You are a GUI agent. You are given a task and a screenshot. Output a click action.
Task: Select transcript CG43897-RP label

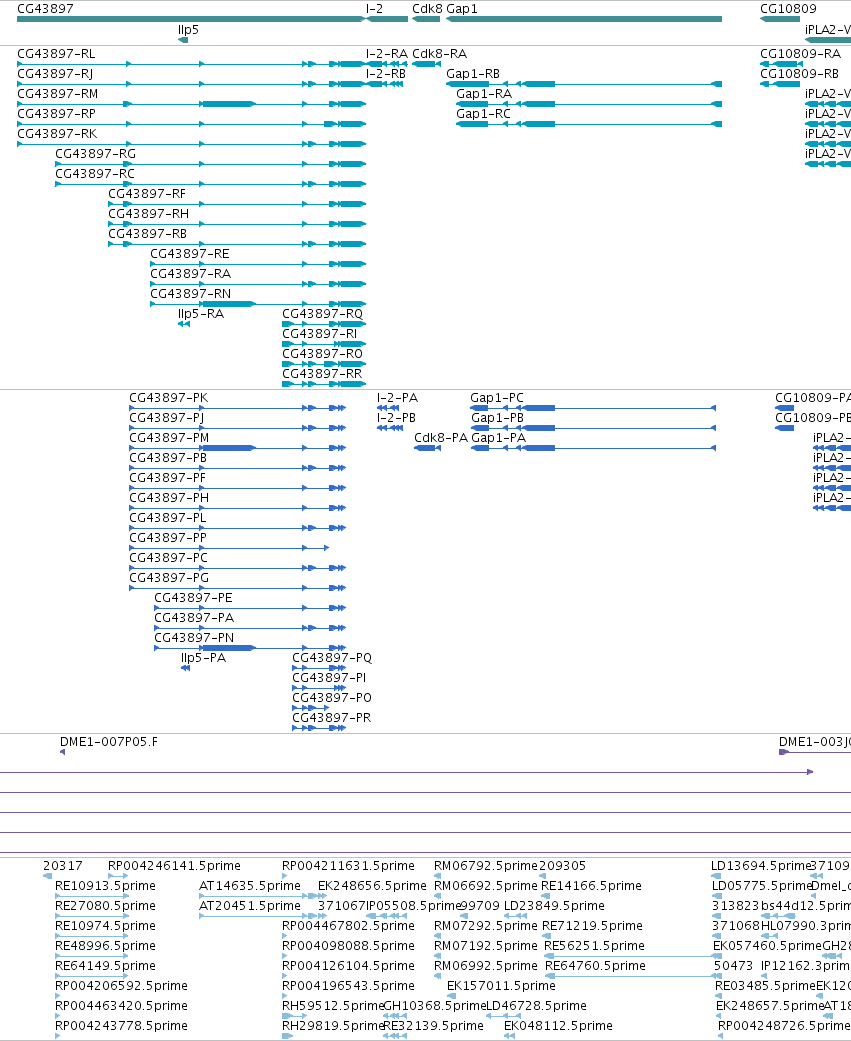click(x=56, y=114)
